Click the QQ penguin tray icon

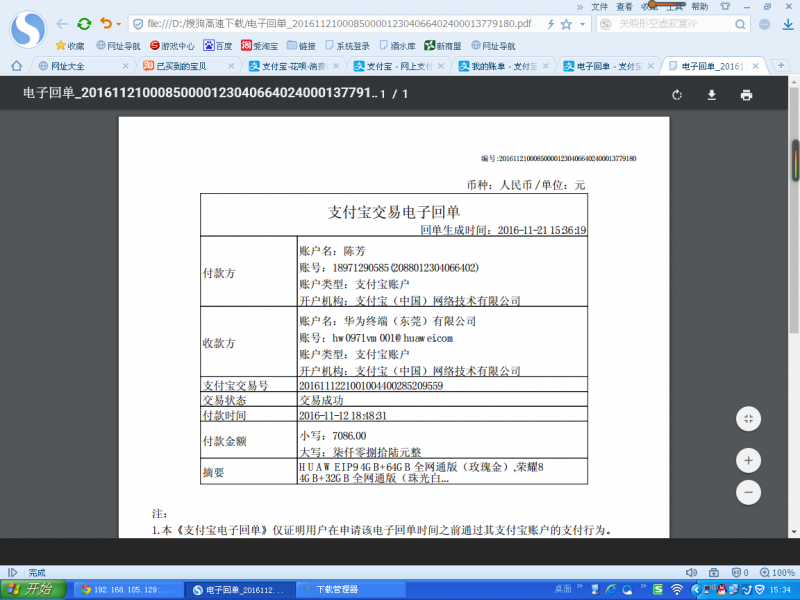pyautogui.click(x=722, y=590)
